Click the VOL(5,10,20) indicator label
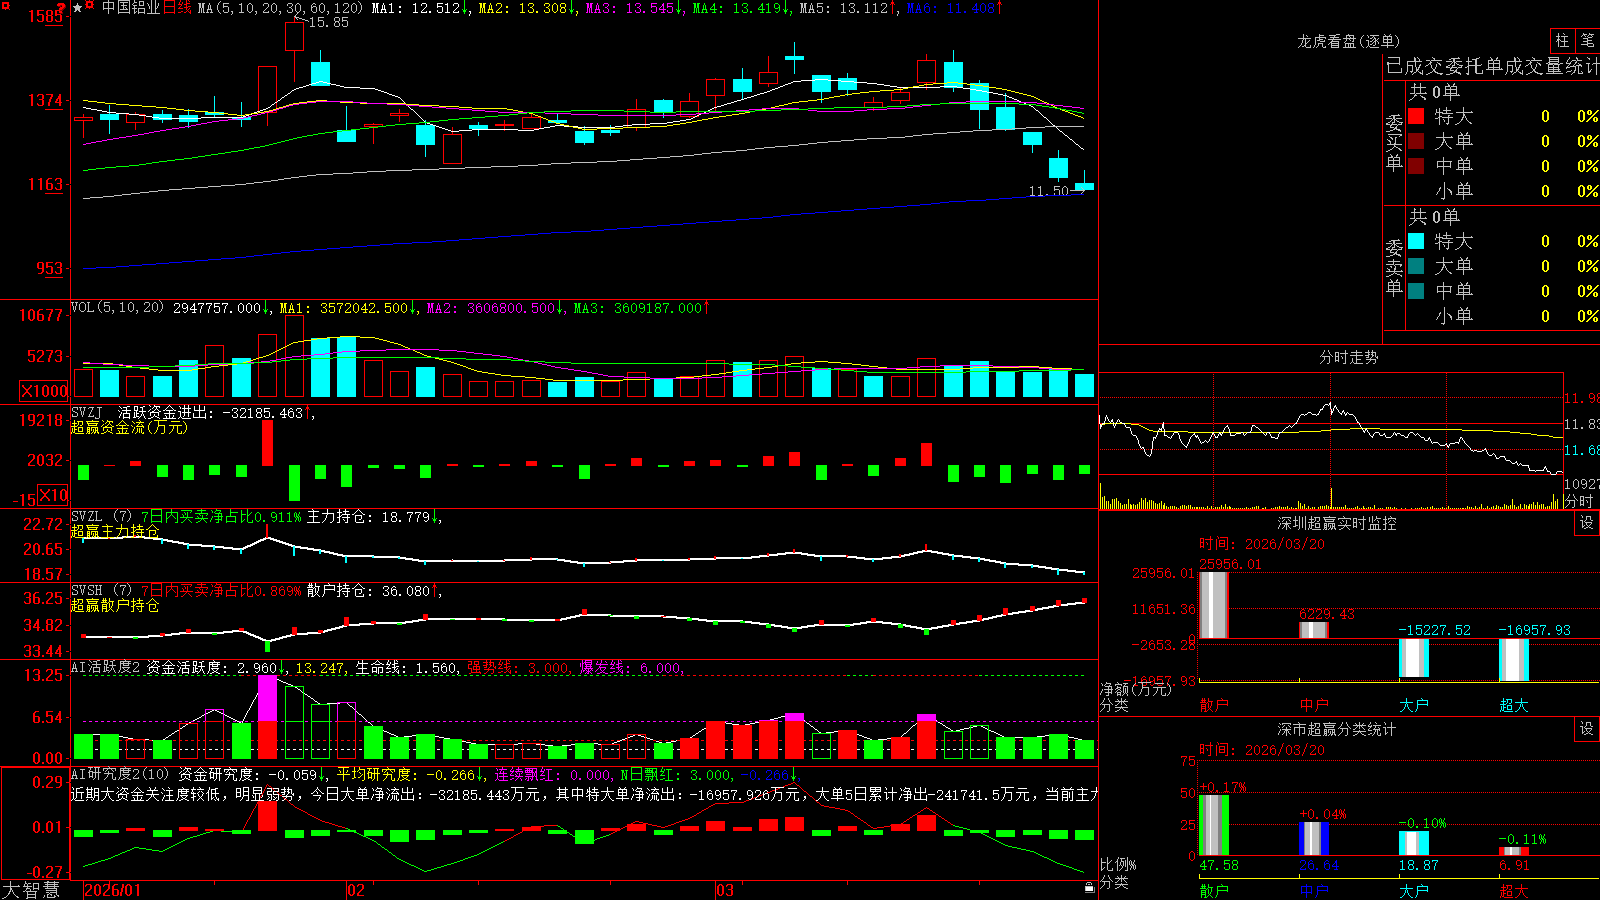The height and width of the screenshot is (900, 1600). pyautogui.click(x=117, y=308)
